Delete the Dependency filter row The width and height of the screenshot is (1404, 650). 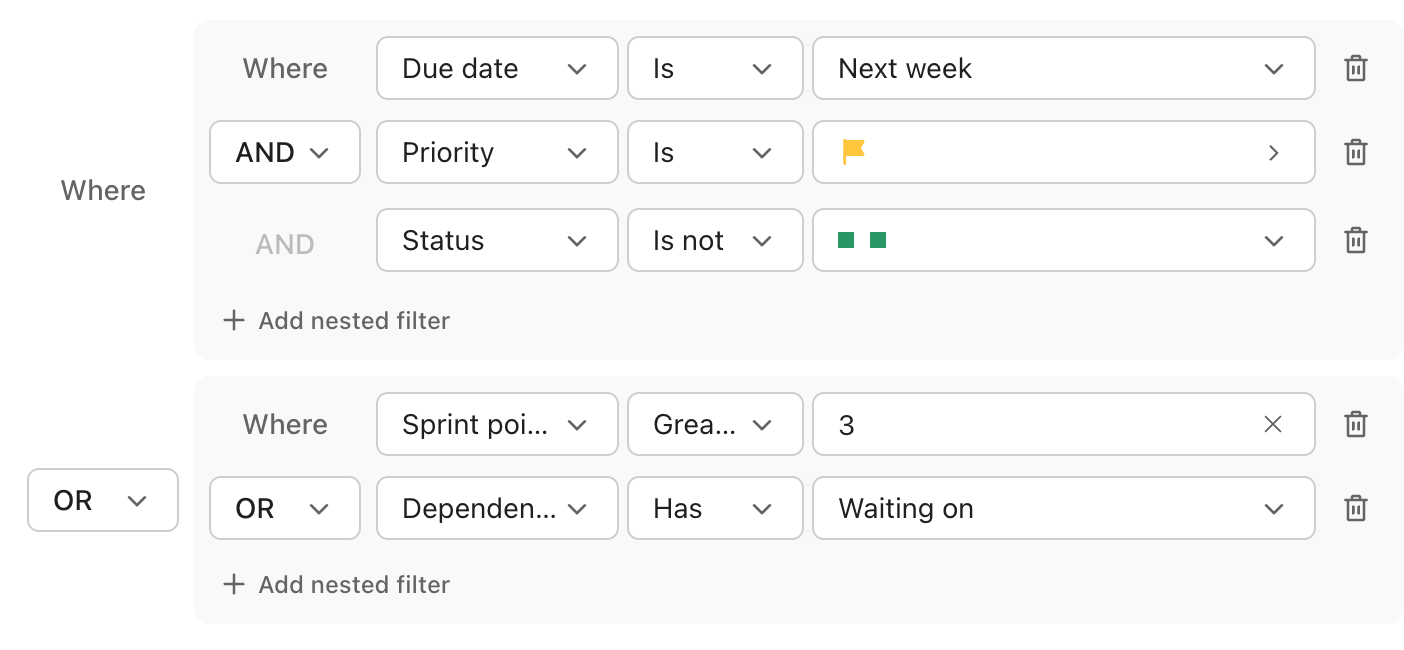click(x=1355, y=509)
